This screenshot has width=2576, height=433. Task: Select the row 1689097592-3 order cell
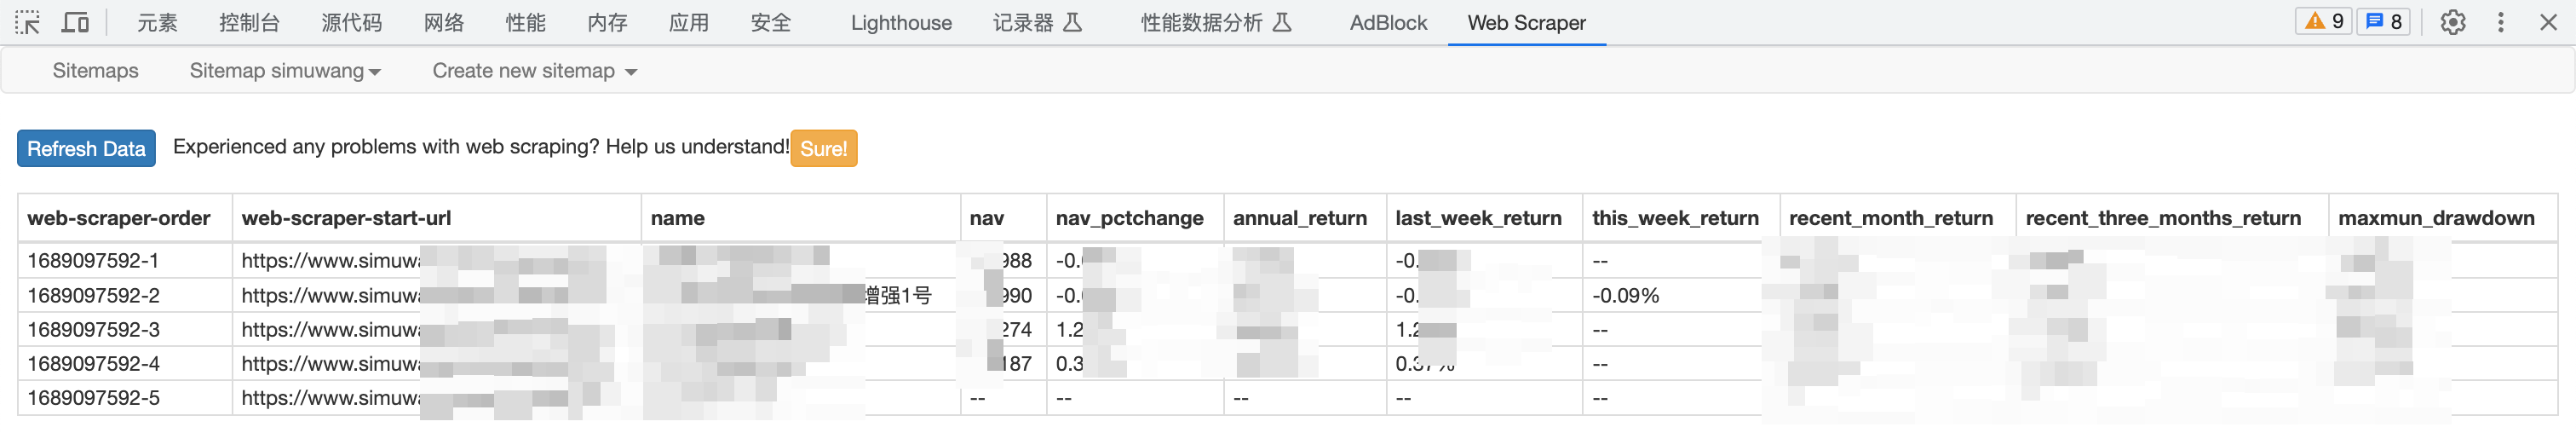[x=93, y=329]
